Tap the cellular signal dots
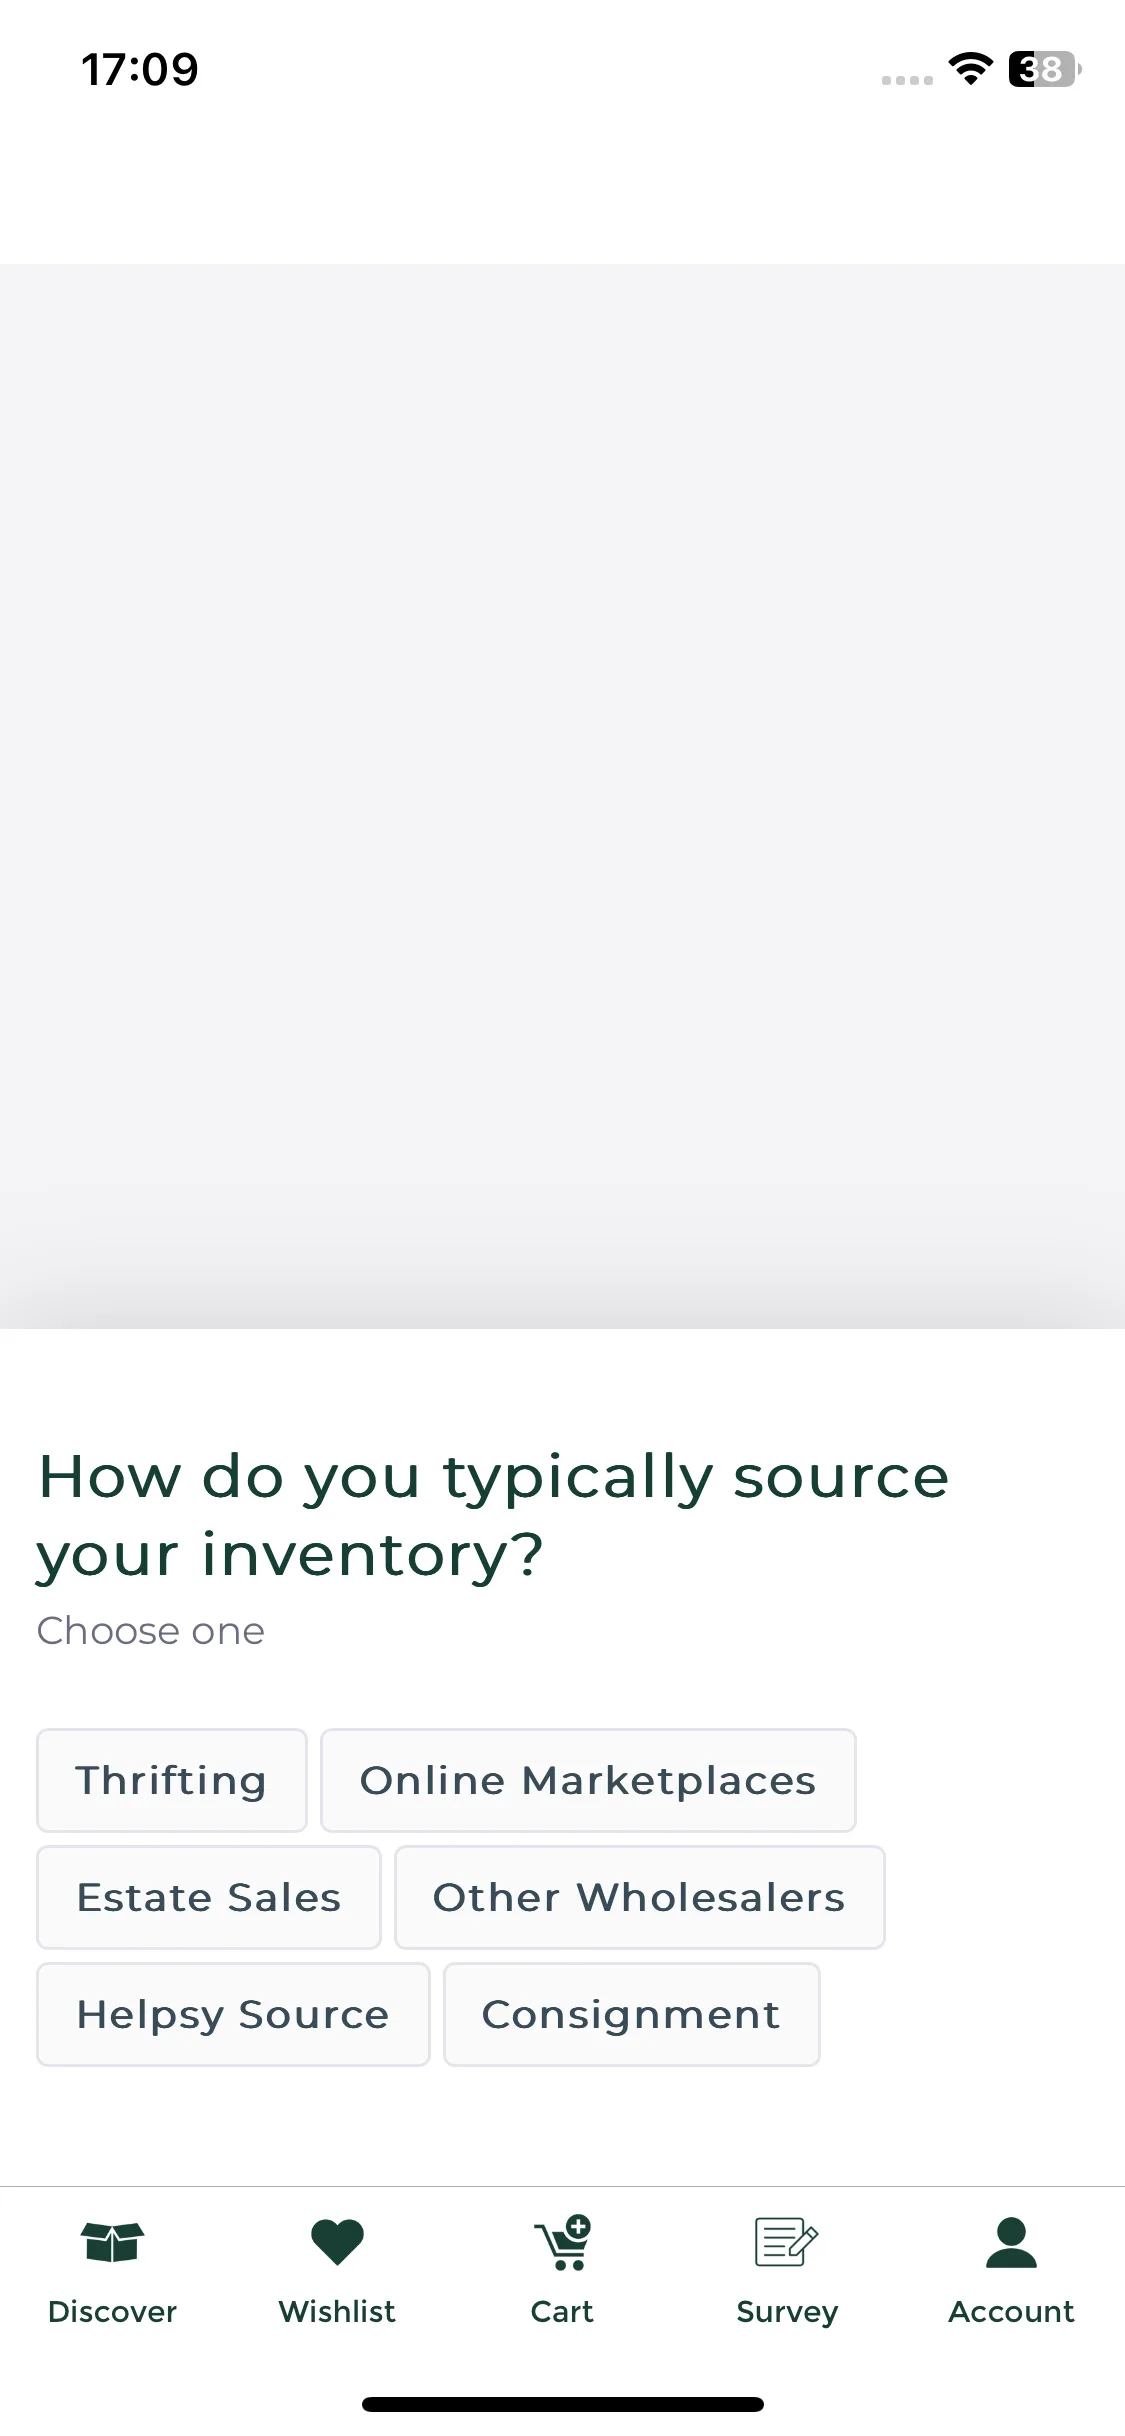Viewport: 1125px width, 2436px height. [907, 80]
